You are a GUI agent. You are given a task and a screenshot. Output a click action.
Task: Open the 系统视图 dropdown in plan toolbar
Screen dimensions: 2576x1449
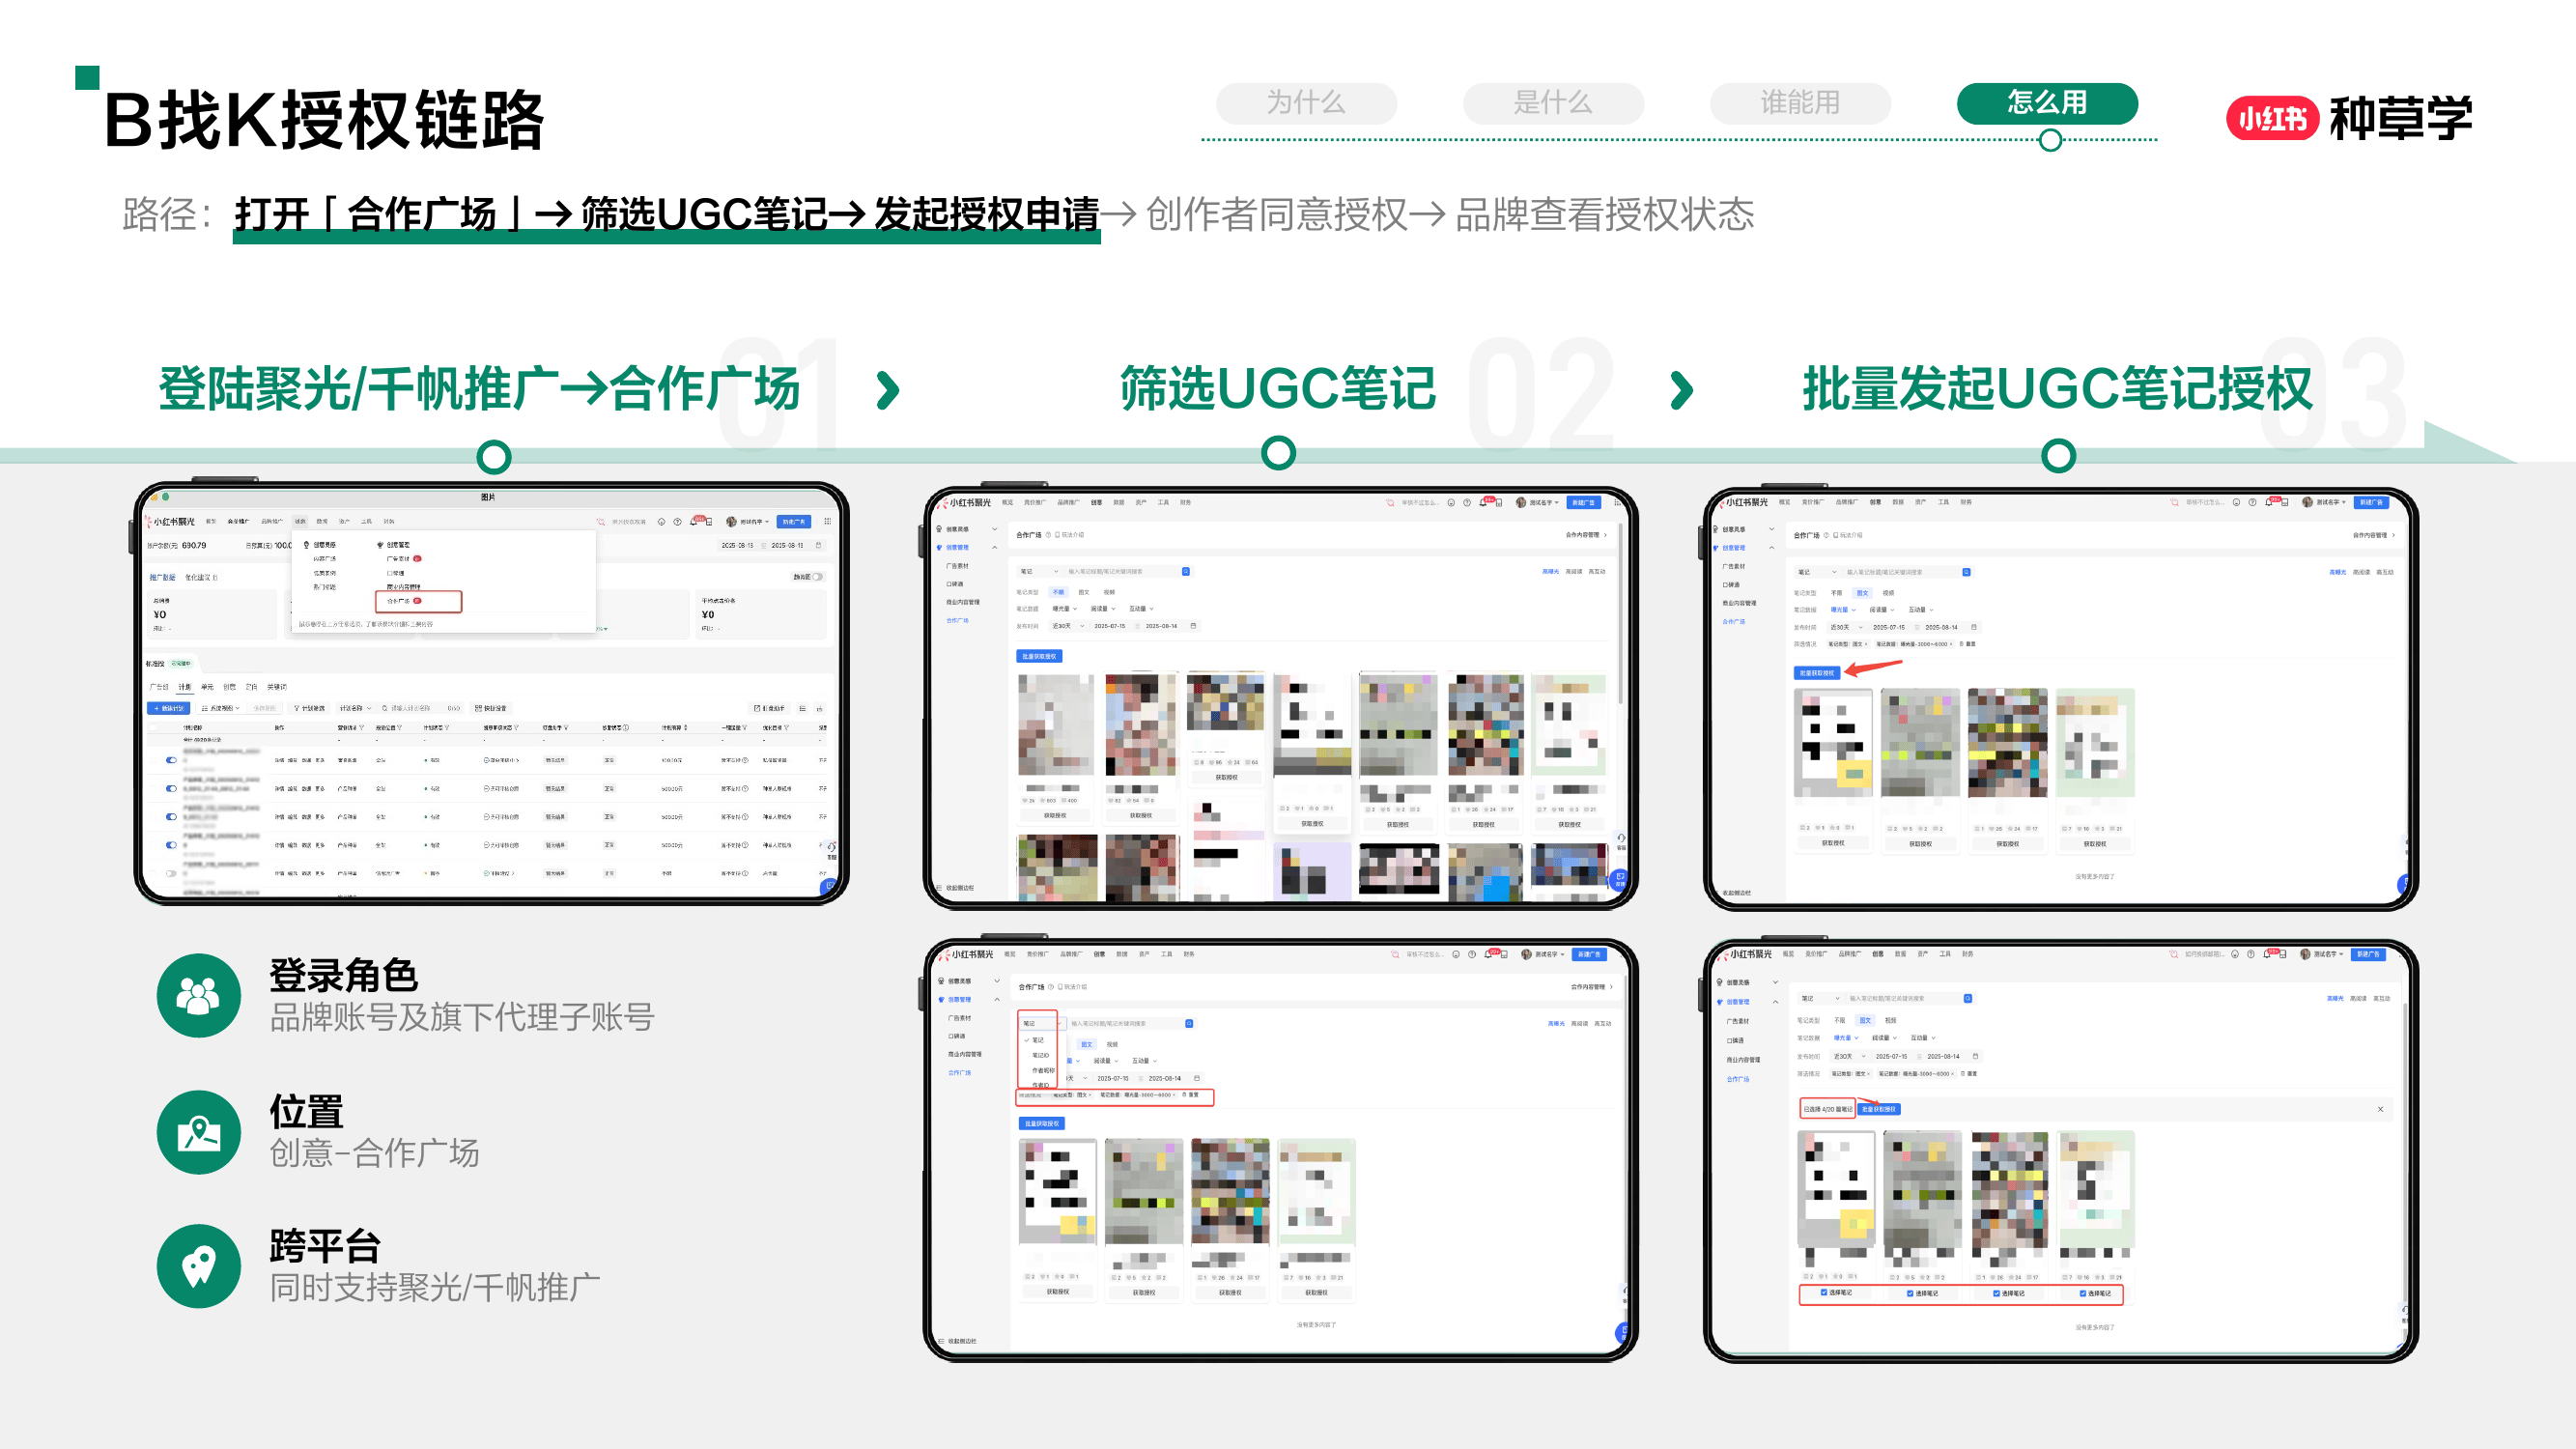(222, 708)
